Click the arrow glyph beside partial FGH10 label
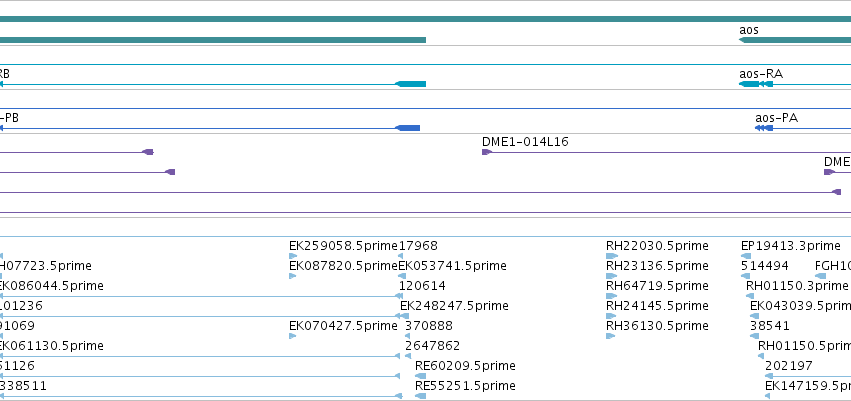Viewport: 851px width, 401px height. click(x=821, y=276)
